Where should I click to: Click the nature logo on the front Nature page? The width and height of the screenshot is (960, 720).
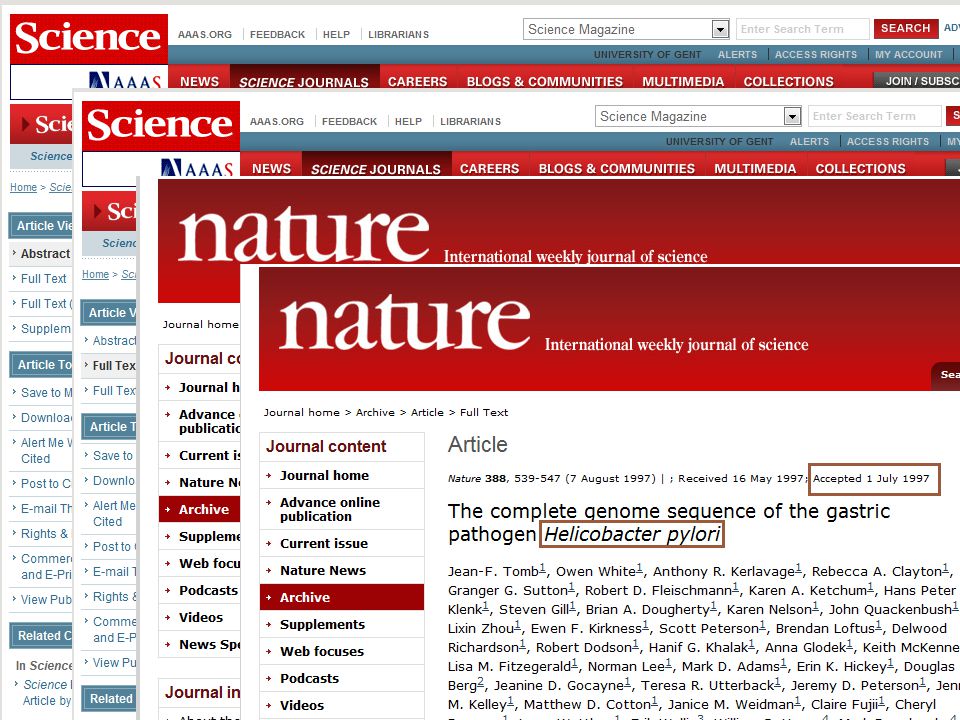pos(405,322)
